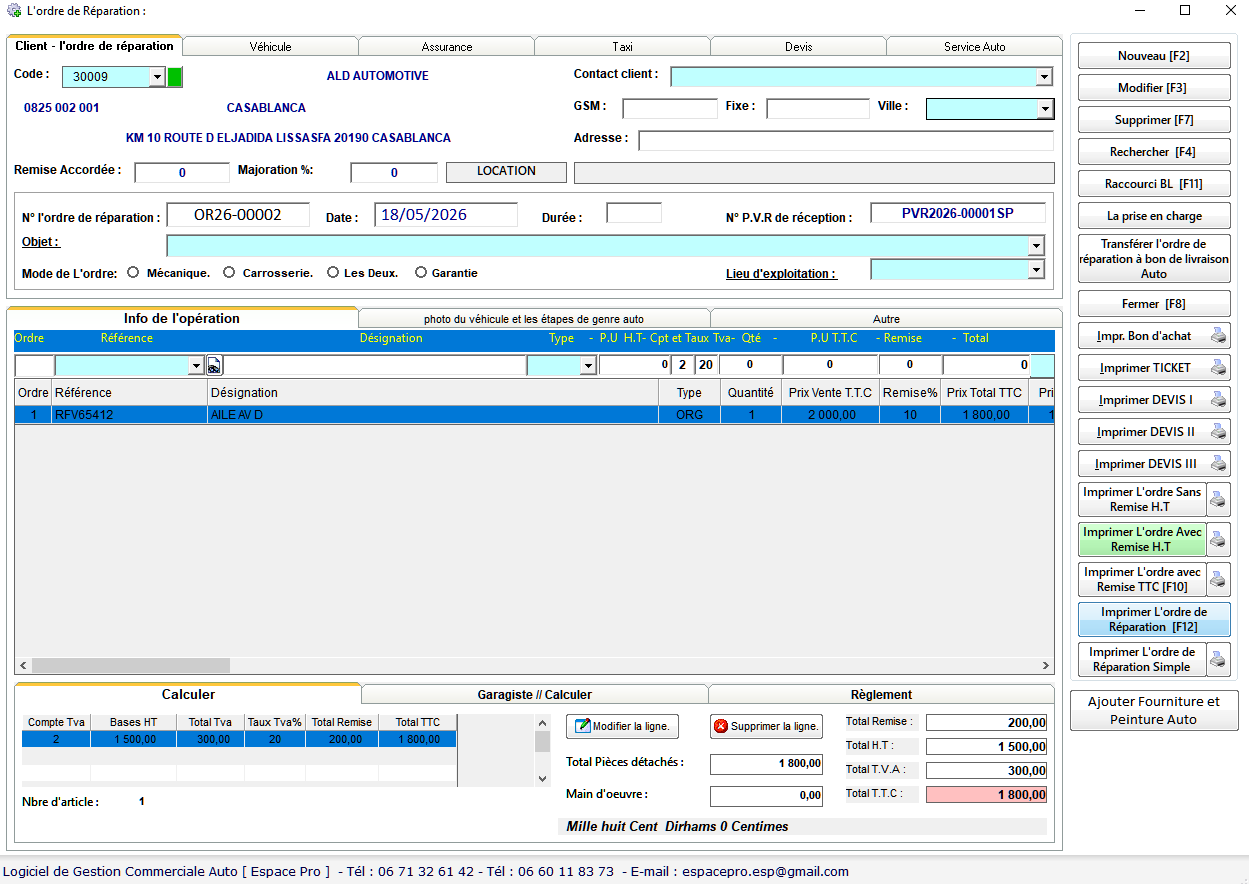Screen dimensions: 1249x884
Task: Select the Carrosserie order mode
Action: [x=229, y=272]
